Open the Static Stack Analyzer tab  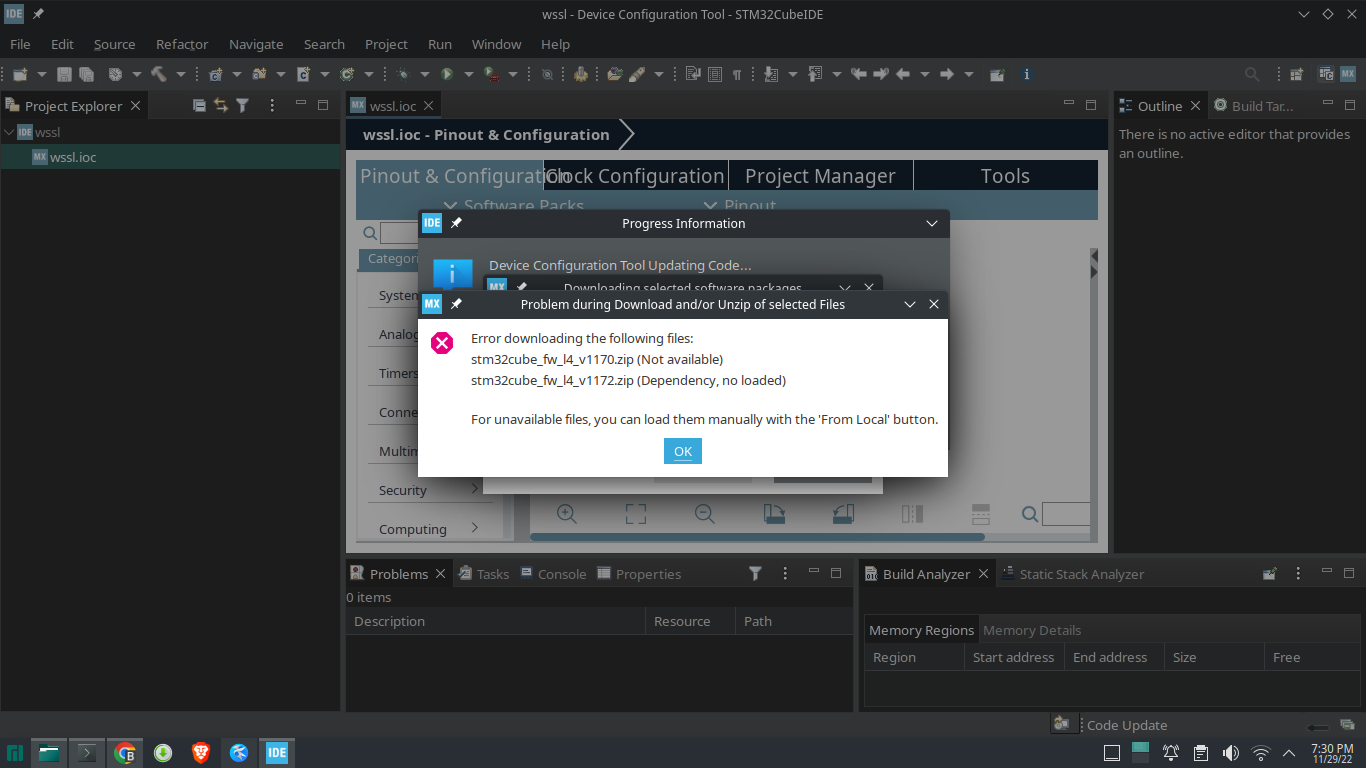[x=1080, y=574]
